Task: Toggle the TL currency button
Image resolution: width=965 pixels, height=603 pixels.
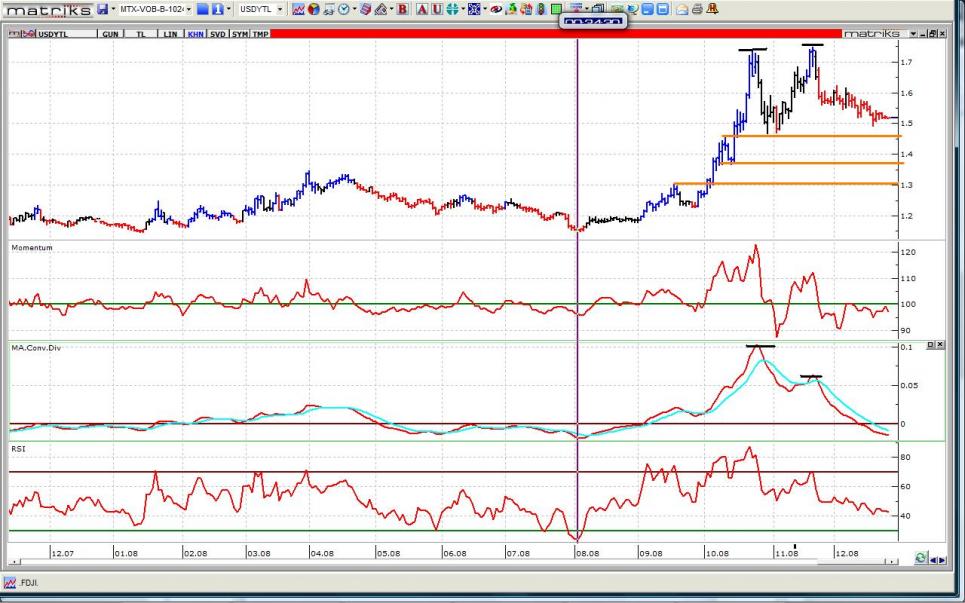Action: coord(140,34)
